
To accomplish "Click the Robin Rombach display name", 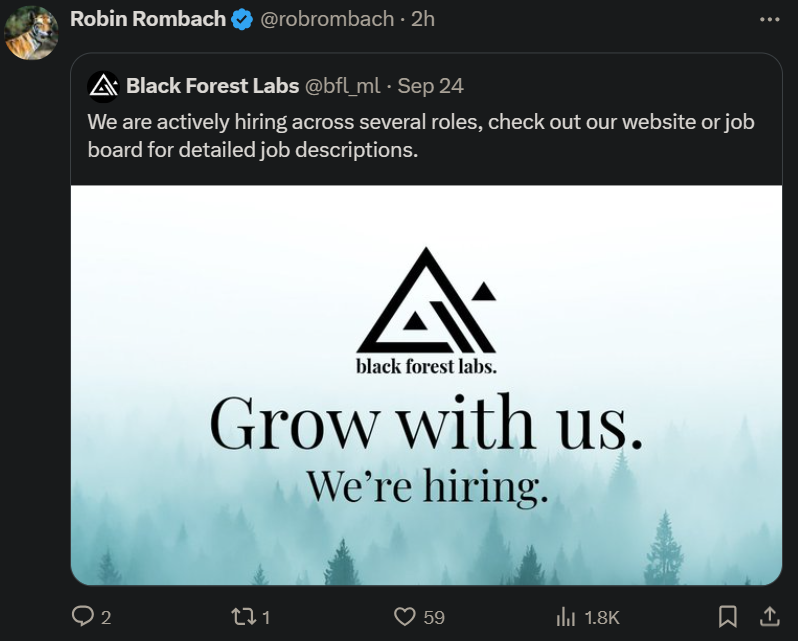I will point(148,19).
